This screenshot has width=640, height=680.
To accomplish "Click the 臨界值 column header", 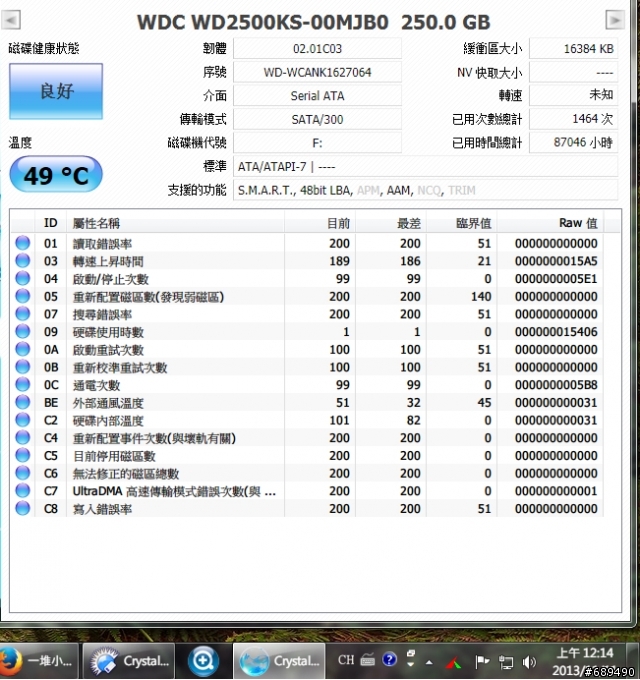I will click(x=462, y=223).
